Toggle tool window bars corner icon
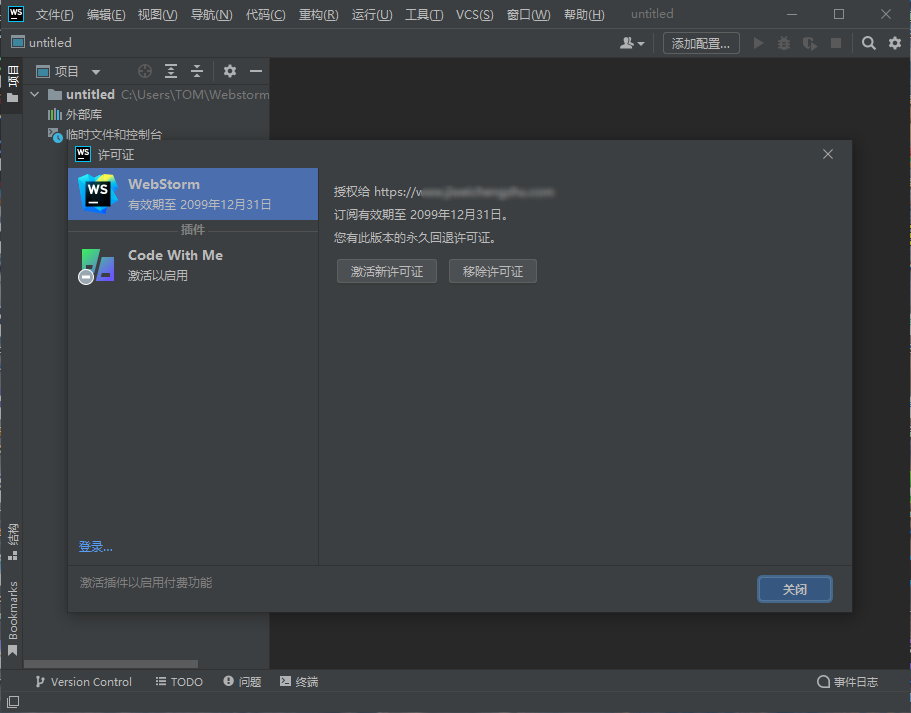 coord(13,702)
